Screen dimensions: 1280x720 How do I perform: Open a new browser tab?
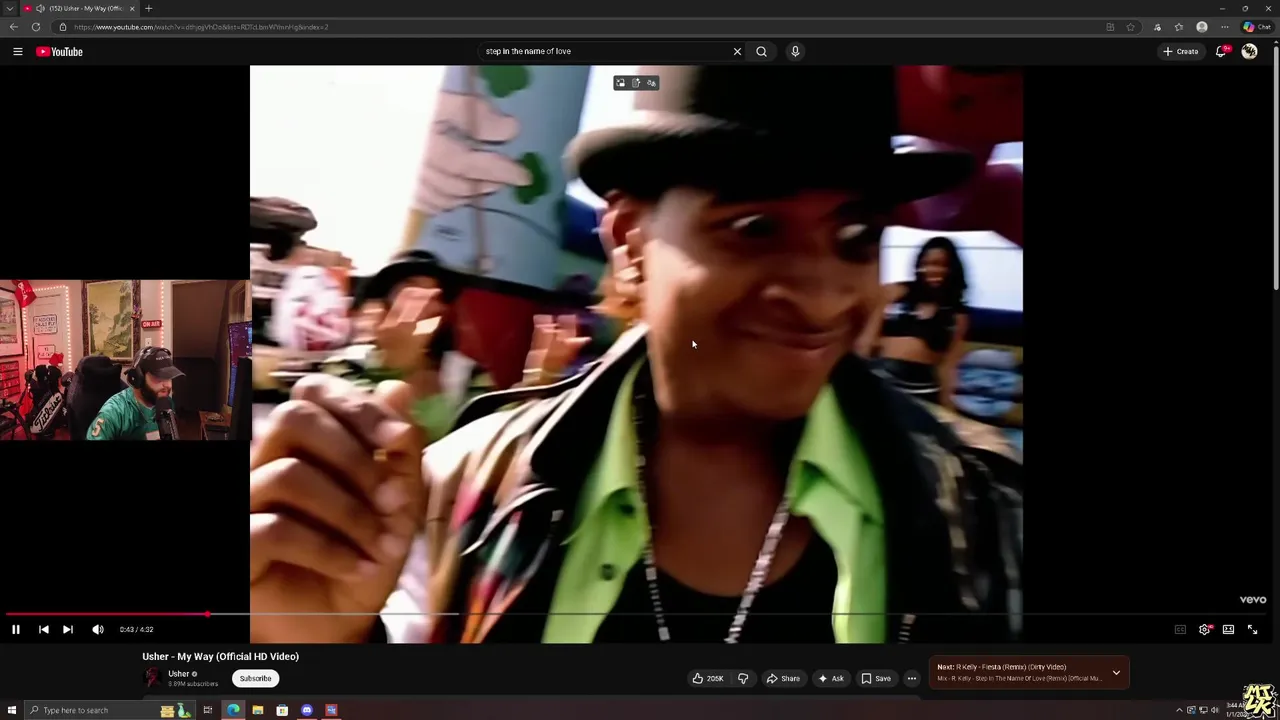pos(148,8)
